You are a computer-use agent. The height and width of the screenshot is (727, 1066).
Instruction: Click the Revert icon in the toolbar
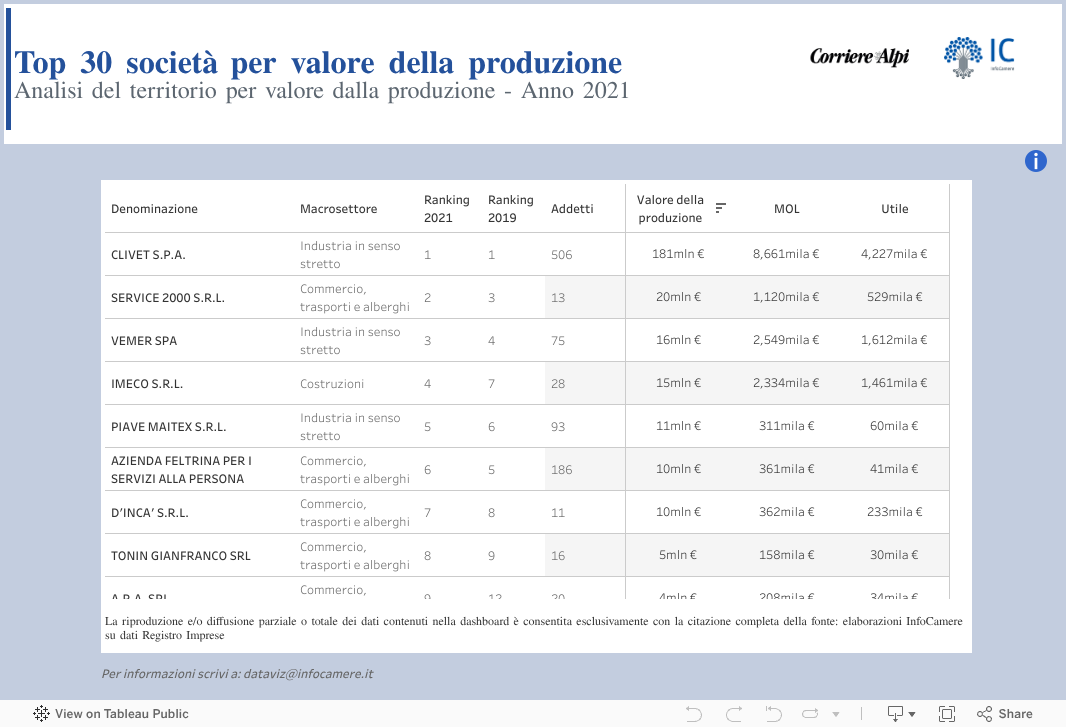click(x=773, y=713)
